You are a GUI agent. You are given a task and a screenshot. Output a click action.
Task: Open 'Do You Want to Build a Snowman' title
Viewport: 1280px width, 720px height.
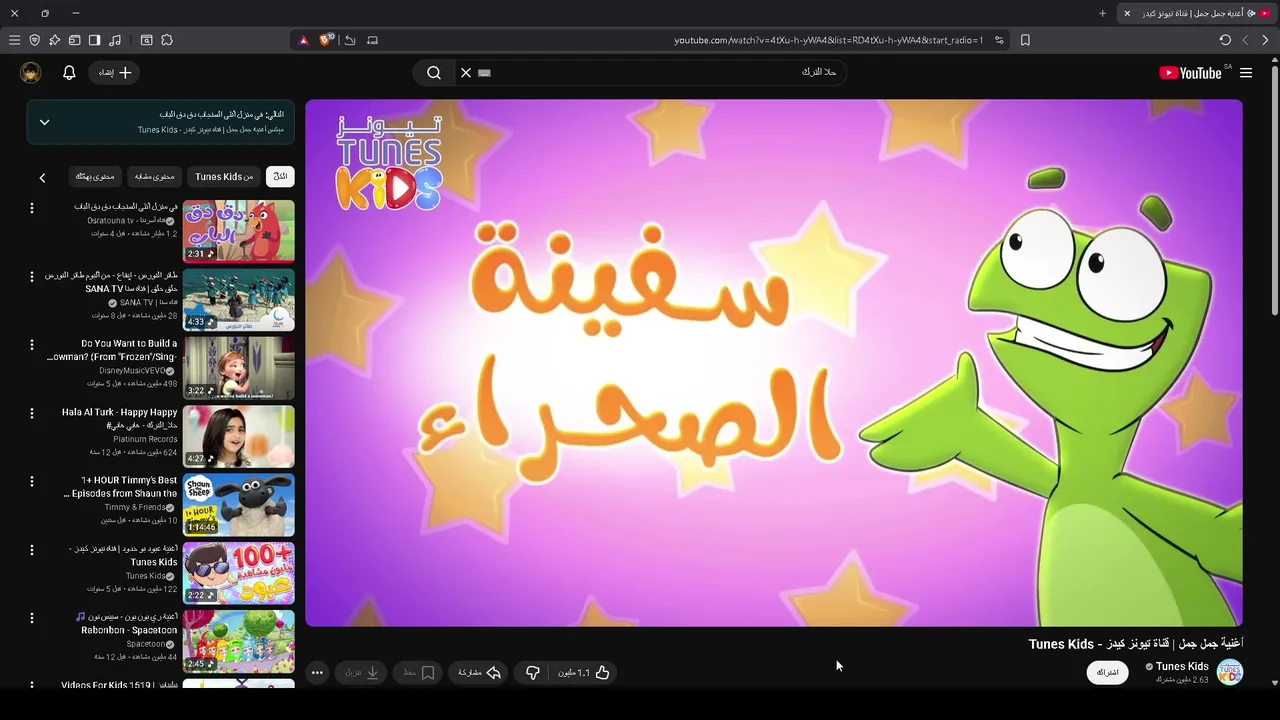click(113, 350)
